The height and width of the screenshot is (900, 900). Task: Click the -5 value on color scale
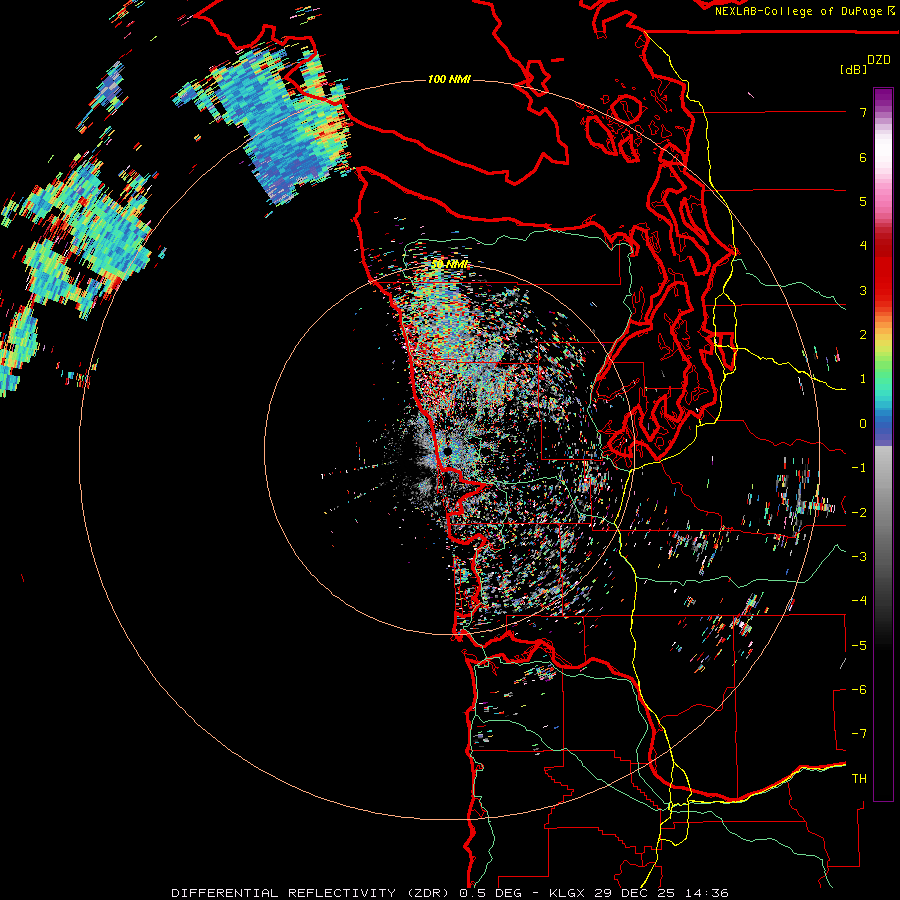[x=859, y=646]
